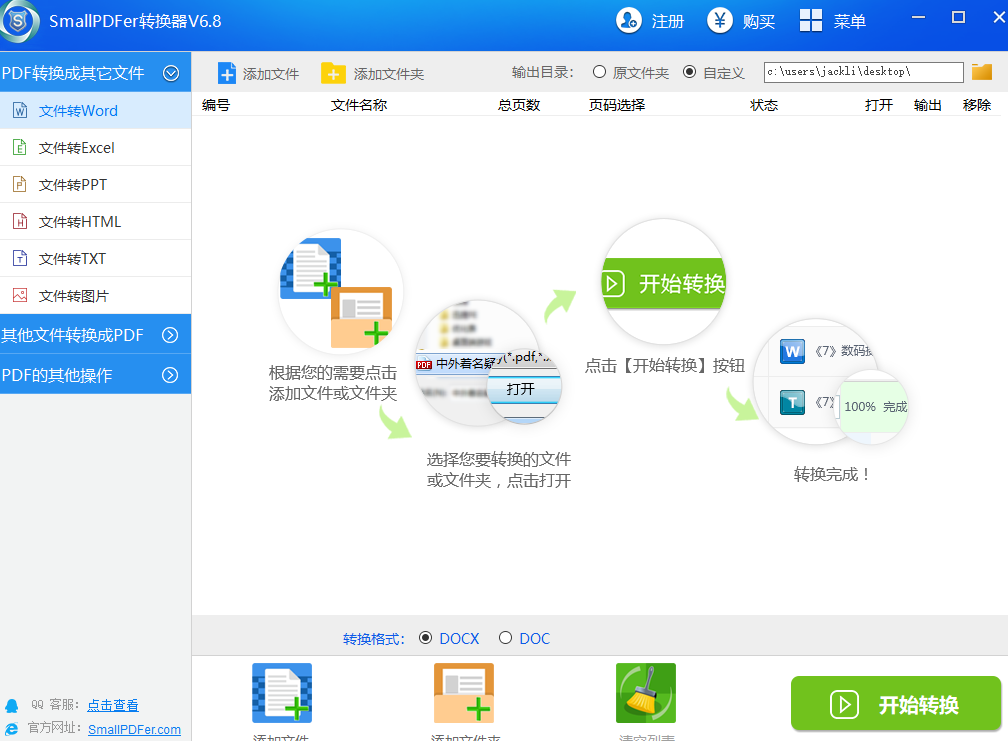Click the 移除 column header
This screenshot has width=1008, height=741.
coord(976,105)
